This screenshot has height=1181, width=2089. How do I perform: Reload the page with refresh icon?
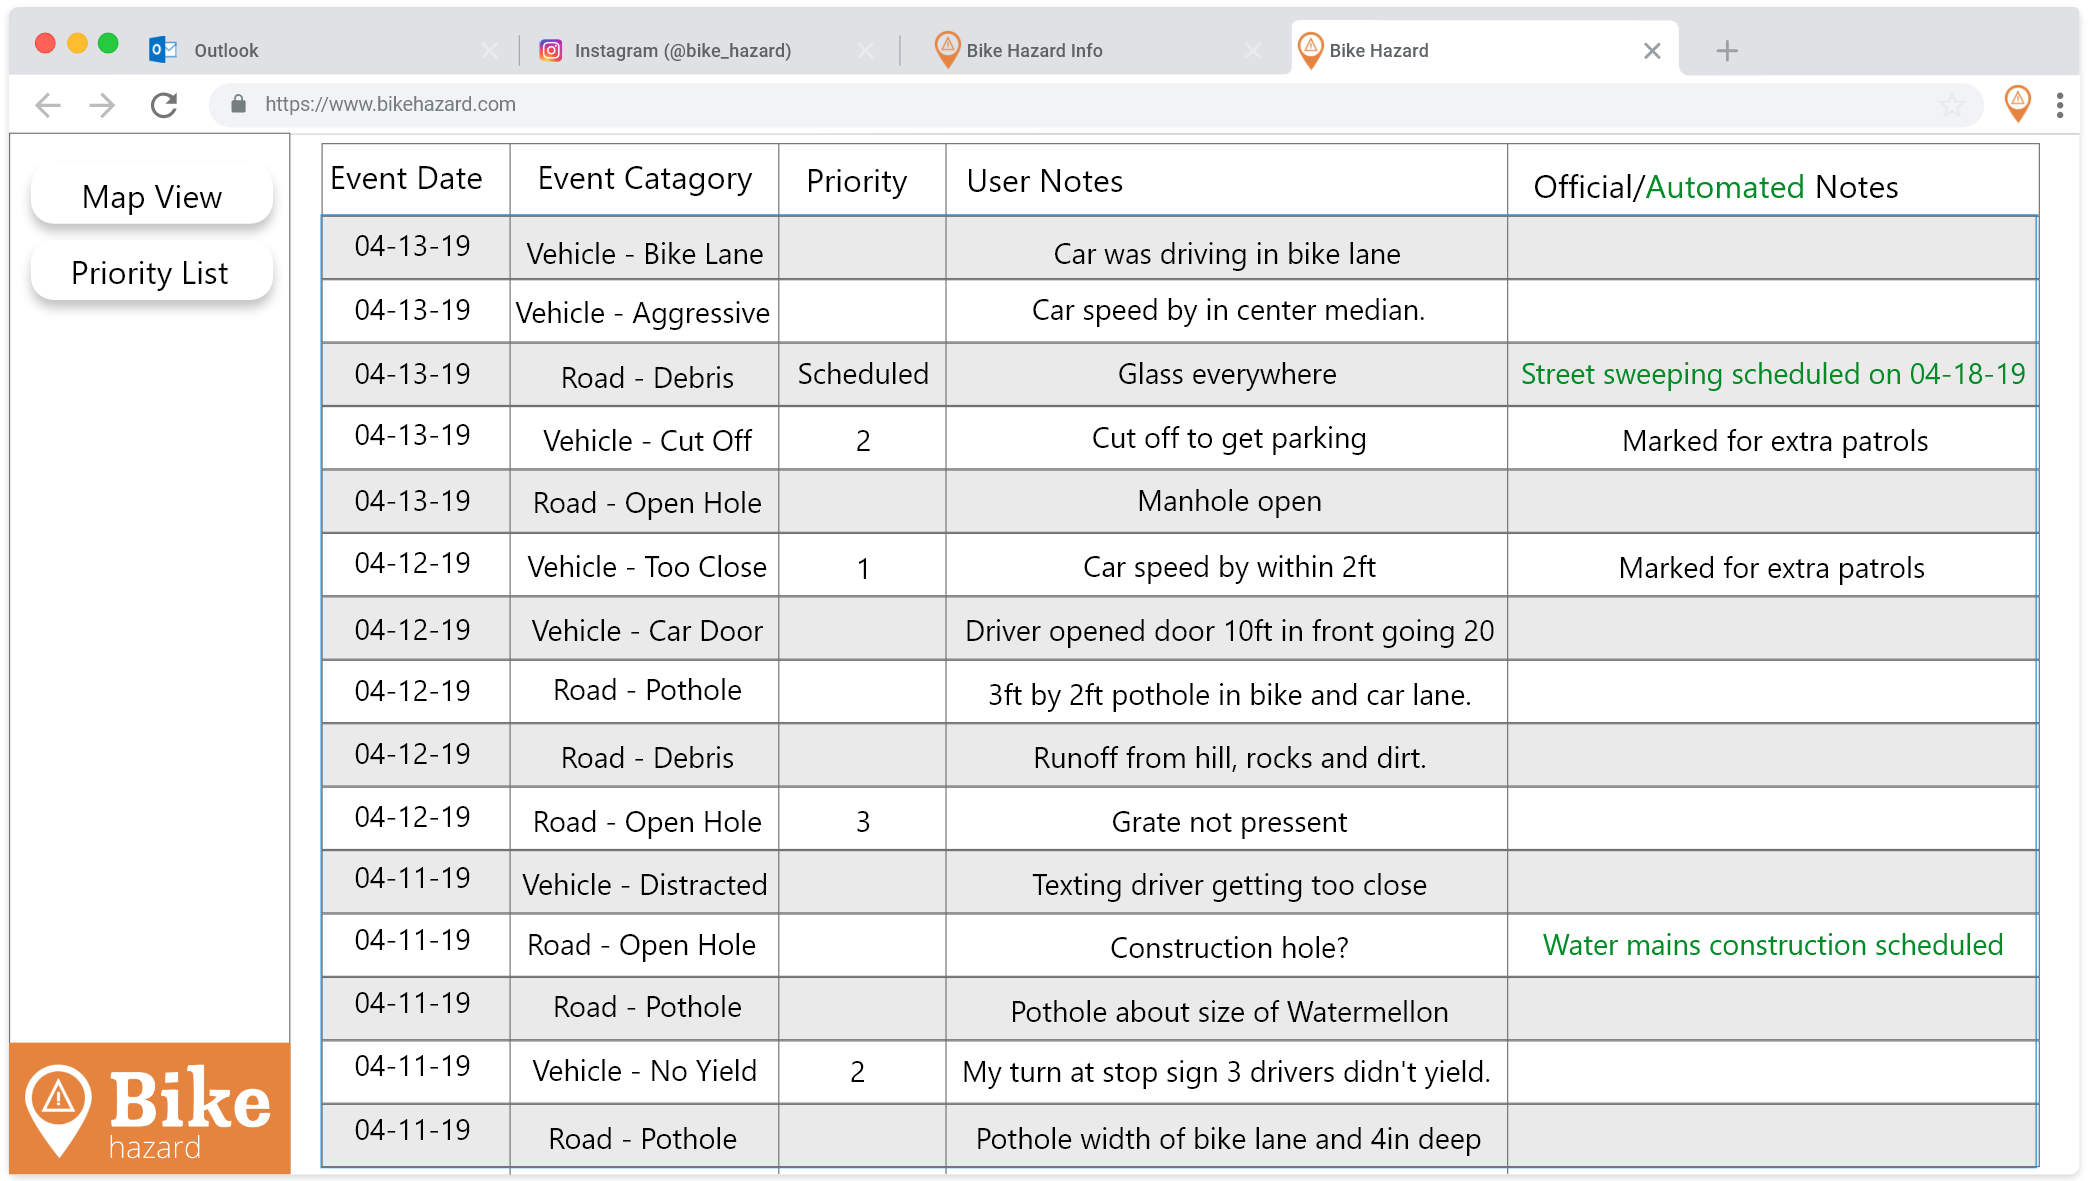click(164, 105)
